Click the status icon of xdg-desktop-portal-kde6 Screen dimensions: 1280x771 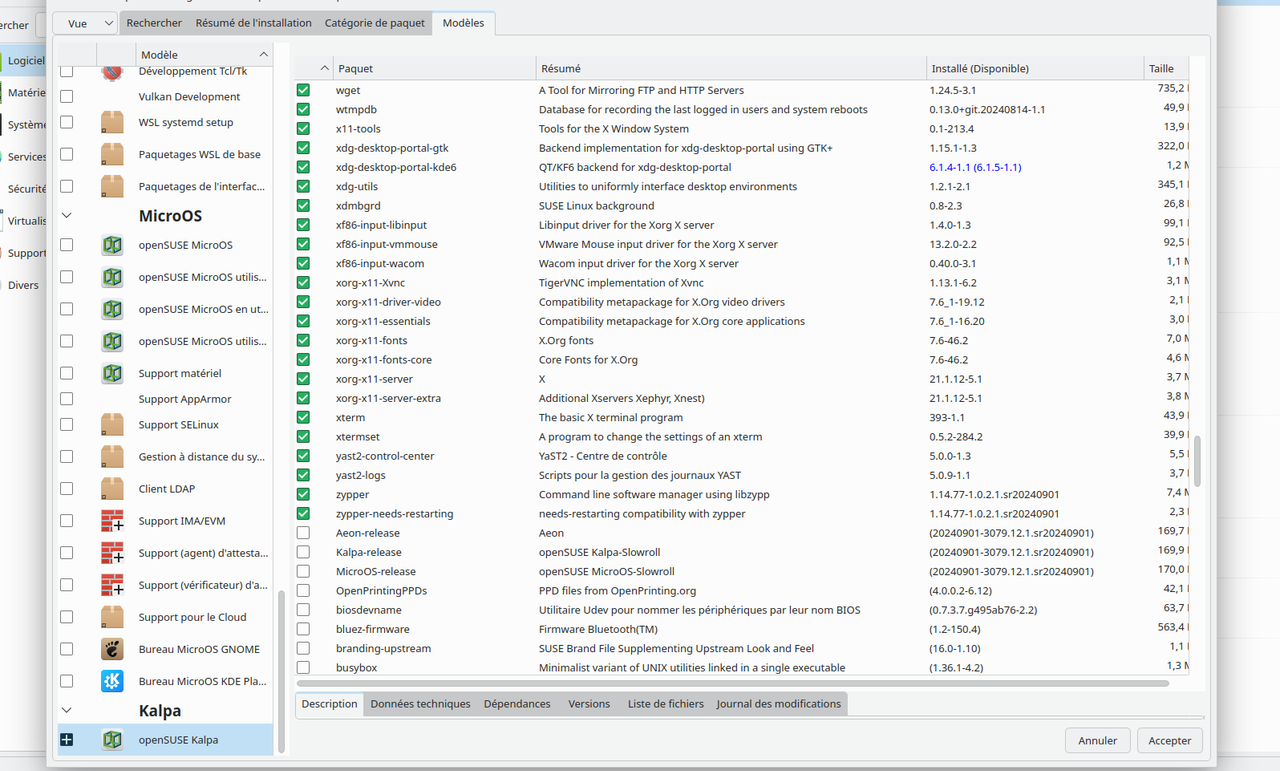pyautogui.click(x=303, y=167)
